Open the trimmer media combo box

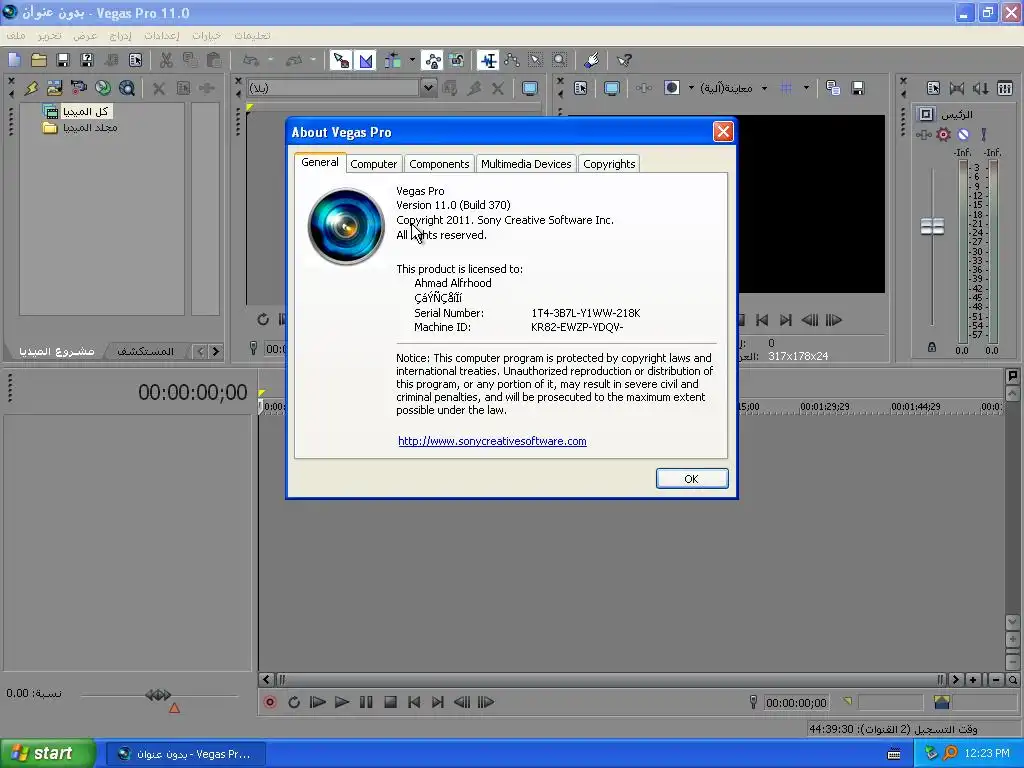point(342,88)
